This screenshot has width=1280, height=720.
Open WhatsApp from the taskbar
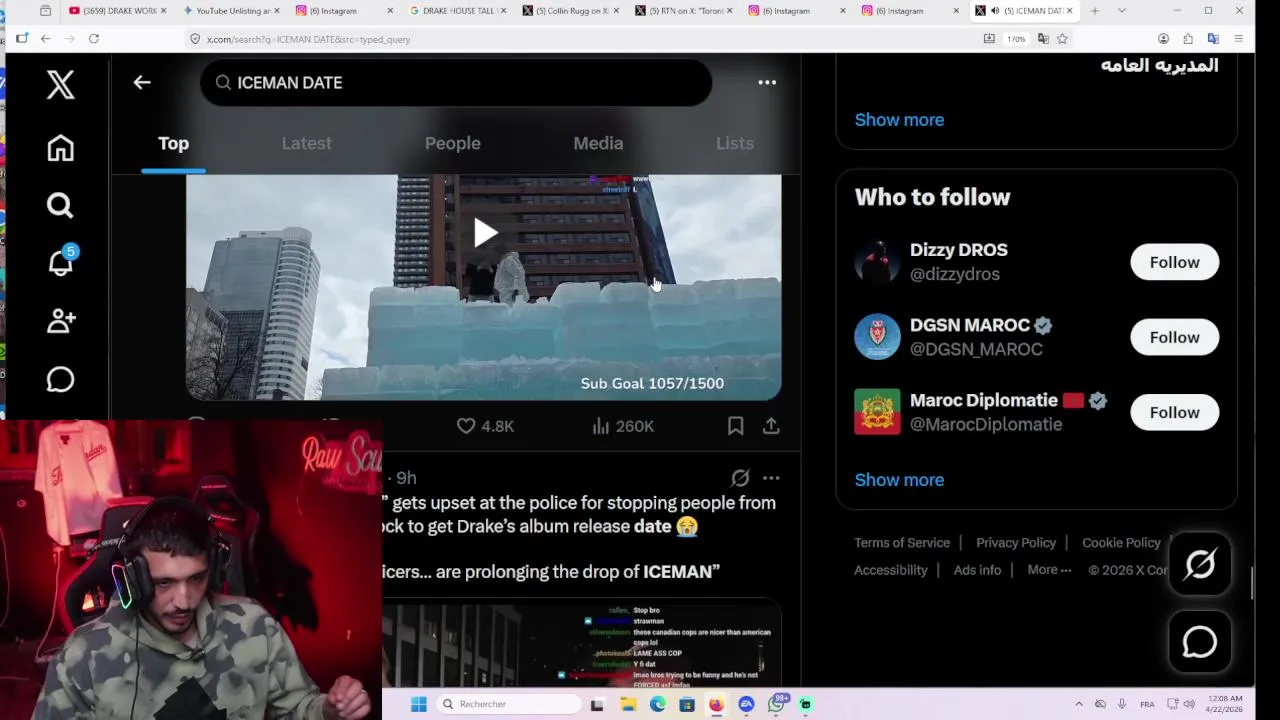click(x=776, y=704)
